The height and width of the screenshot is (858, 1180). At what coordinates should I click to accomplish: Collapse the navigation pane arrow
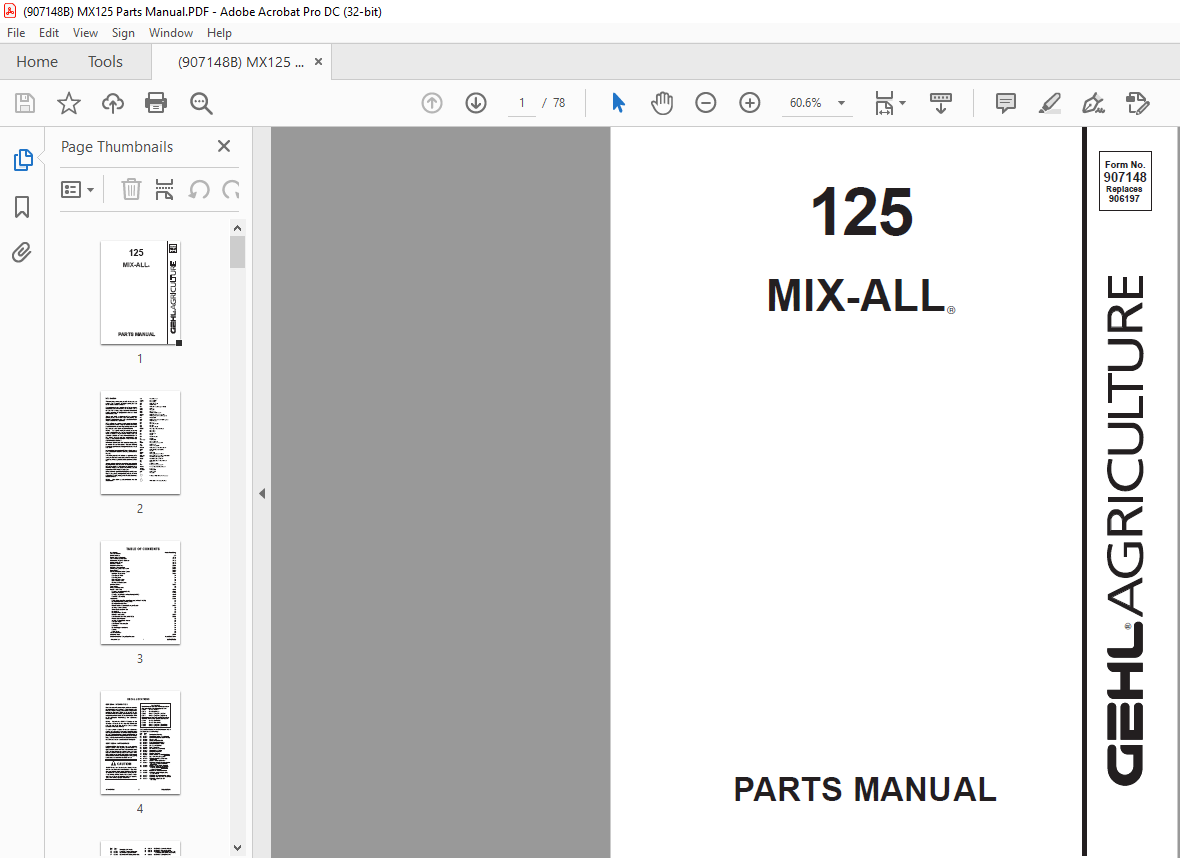point(262,494)
